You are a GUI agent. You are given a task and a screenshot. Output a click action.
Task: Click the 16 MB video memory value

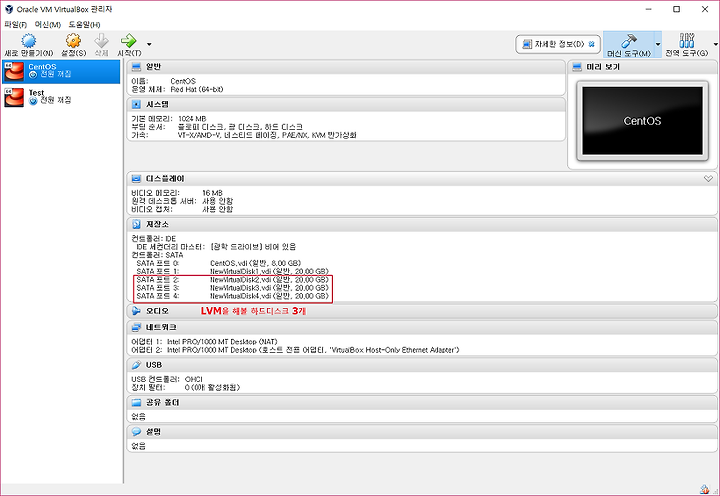click(x=212, y=193)
